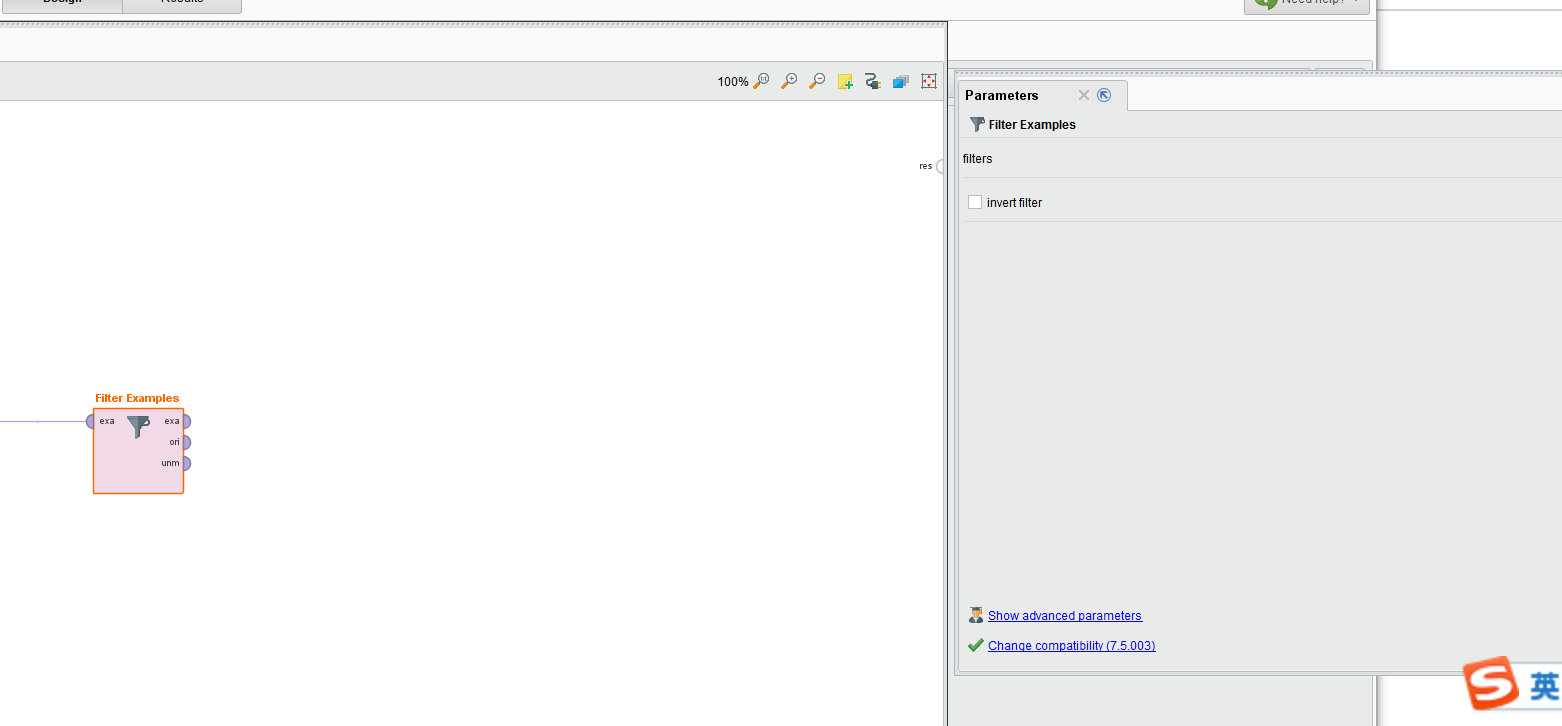Image resolution: width=1562 pixels, height=726 pixels.
Task: Open the Sogou input method icon
Action: [1491, 684]
